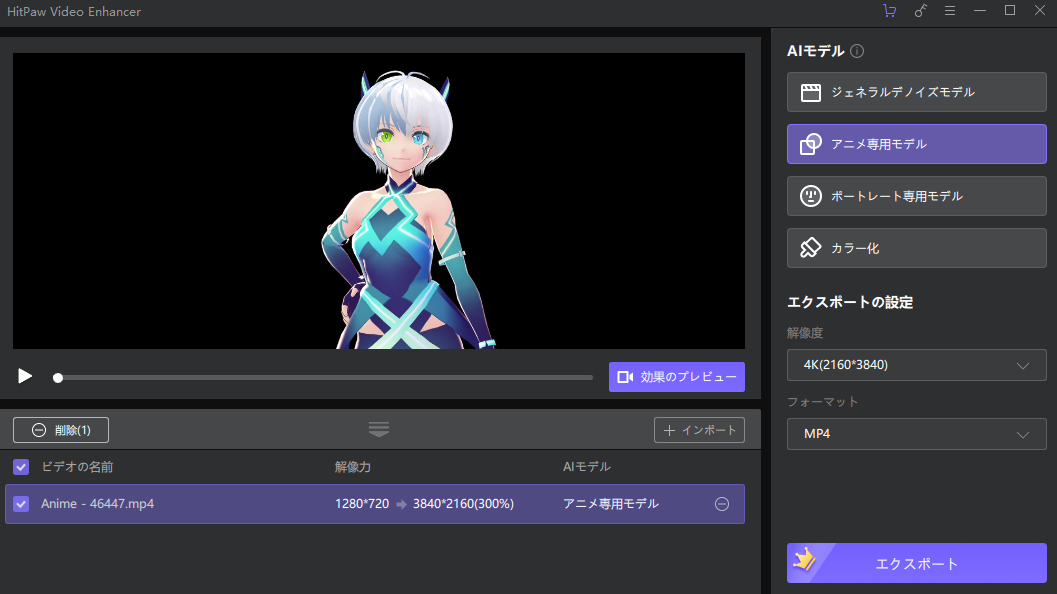The image size is (1057, 594).
Task: Click アニメ専用モデル in the video row
Action: pos(611,504)
